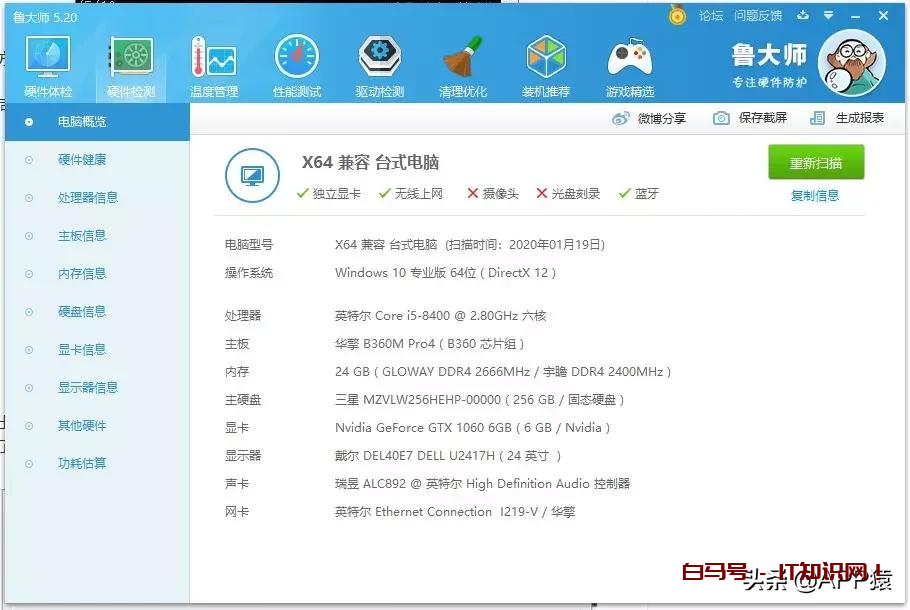The height and width of the screenshot is (610, 910).
Task: View 装机推荐 build recommendations
Action: pyautogui.click(x=546, y=62)
